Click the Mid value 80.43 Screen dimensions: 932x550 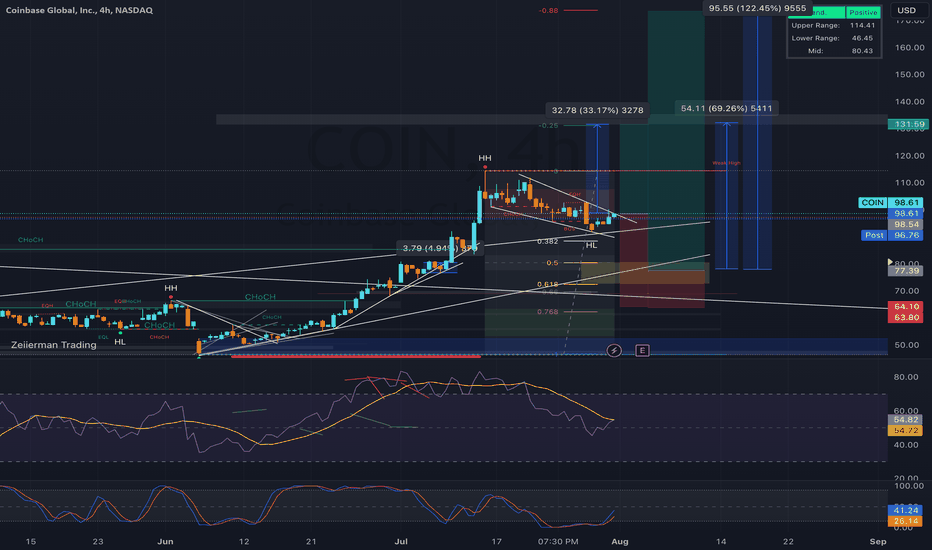(862, 51)
